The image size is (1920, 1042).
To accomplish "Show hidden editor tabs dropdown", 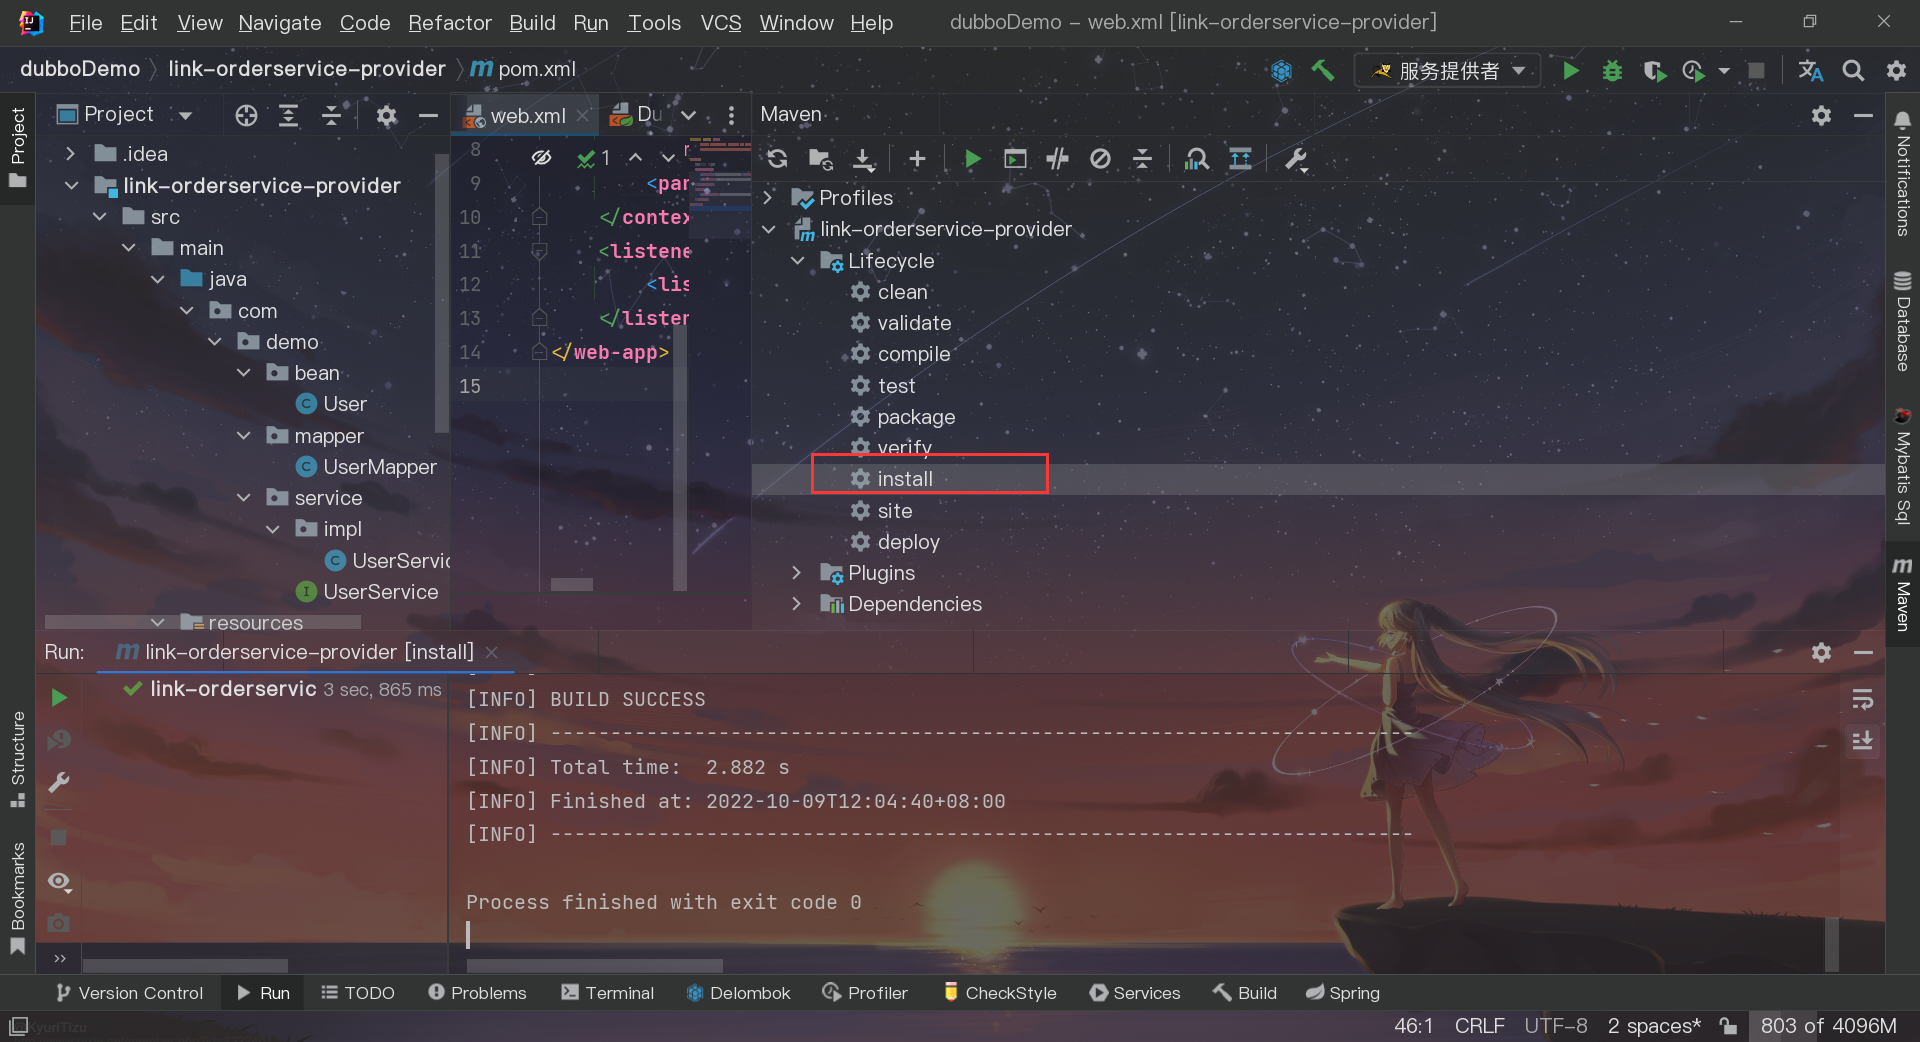I will (688, 115).
